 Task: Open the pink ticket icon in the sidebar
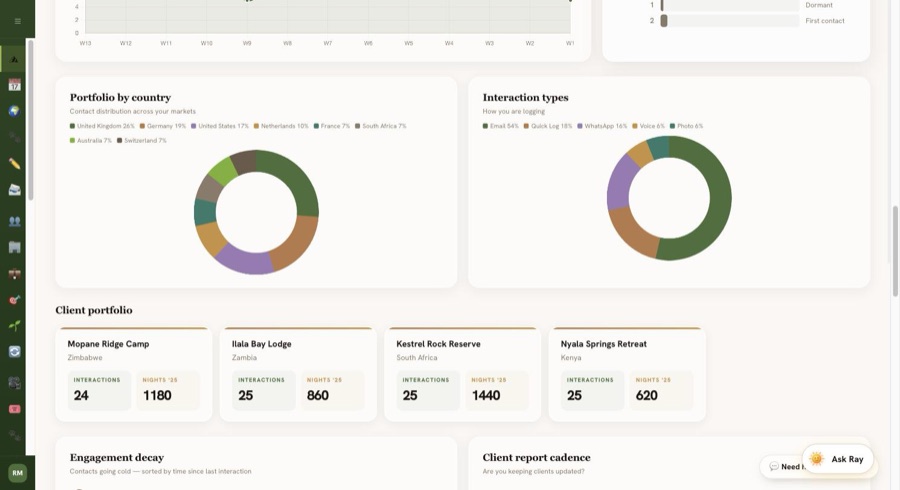click(x=14, y=409)
